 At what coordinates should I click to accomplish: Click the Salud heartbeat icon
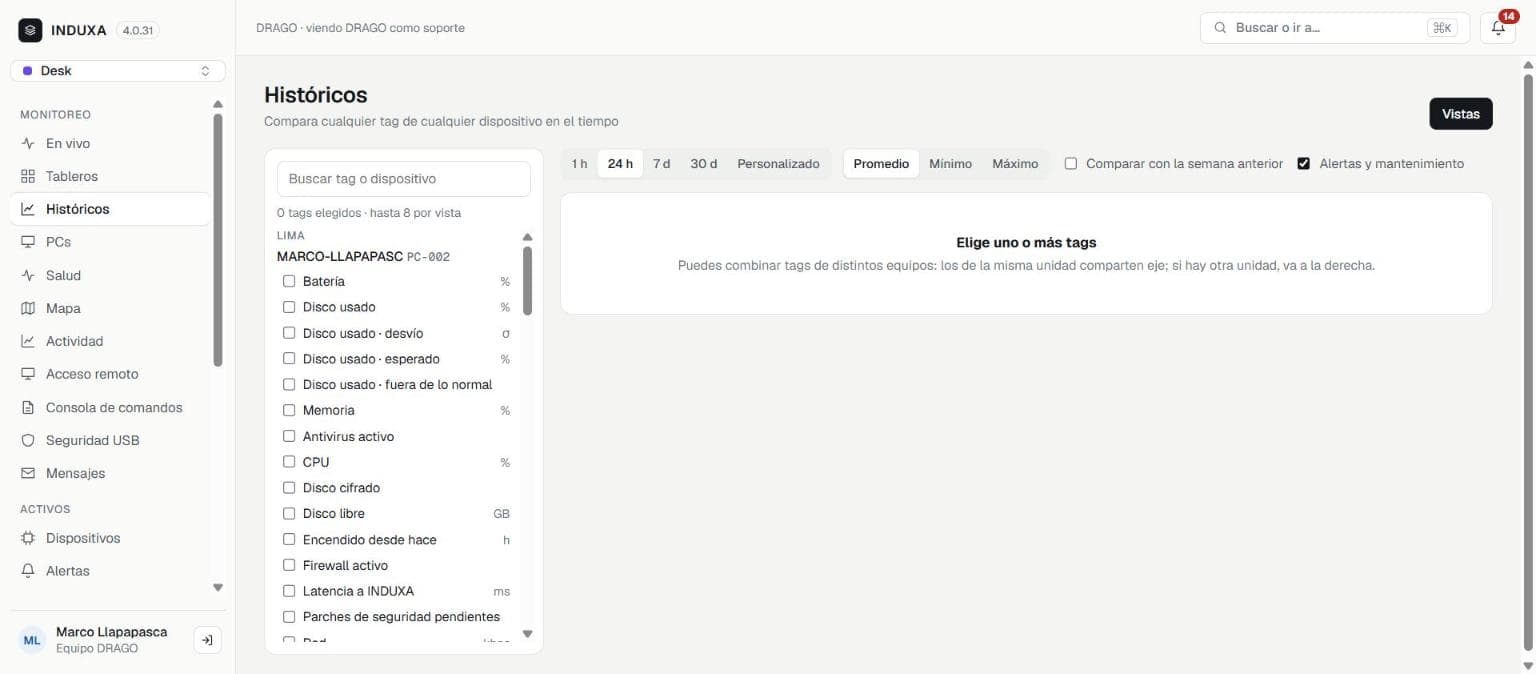pos(28,275)
